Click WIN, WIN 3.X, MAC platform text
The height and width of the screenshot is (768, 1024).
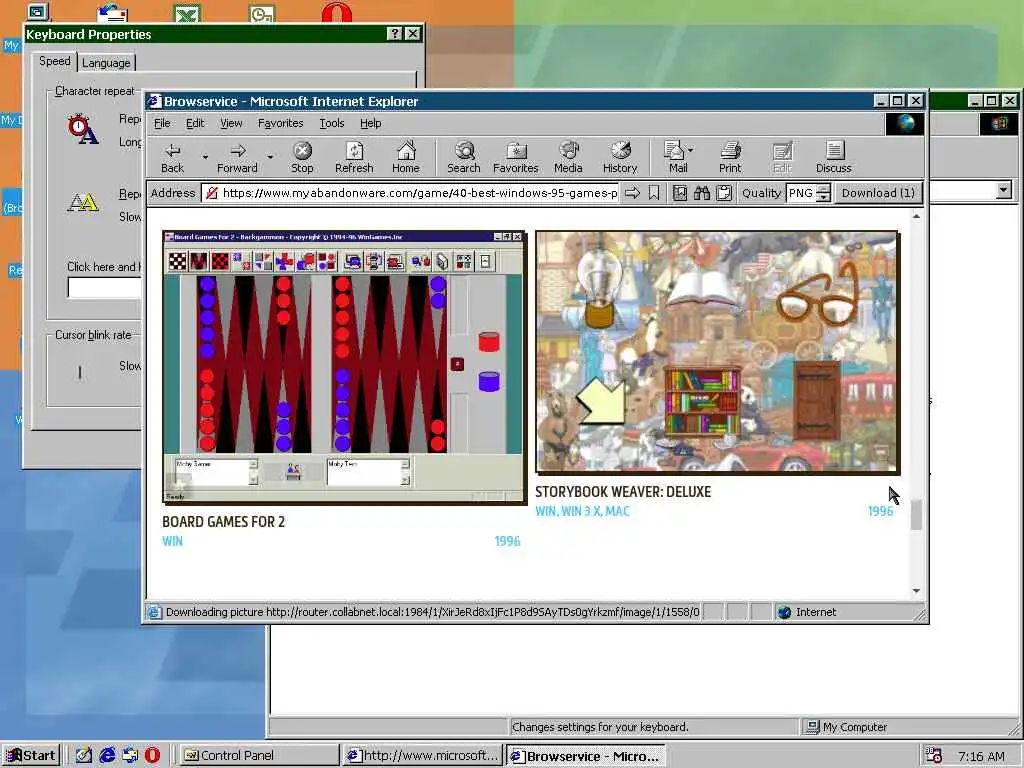pos(583,511)
